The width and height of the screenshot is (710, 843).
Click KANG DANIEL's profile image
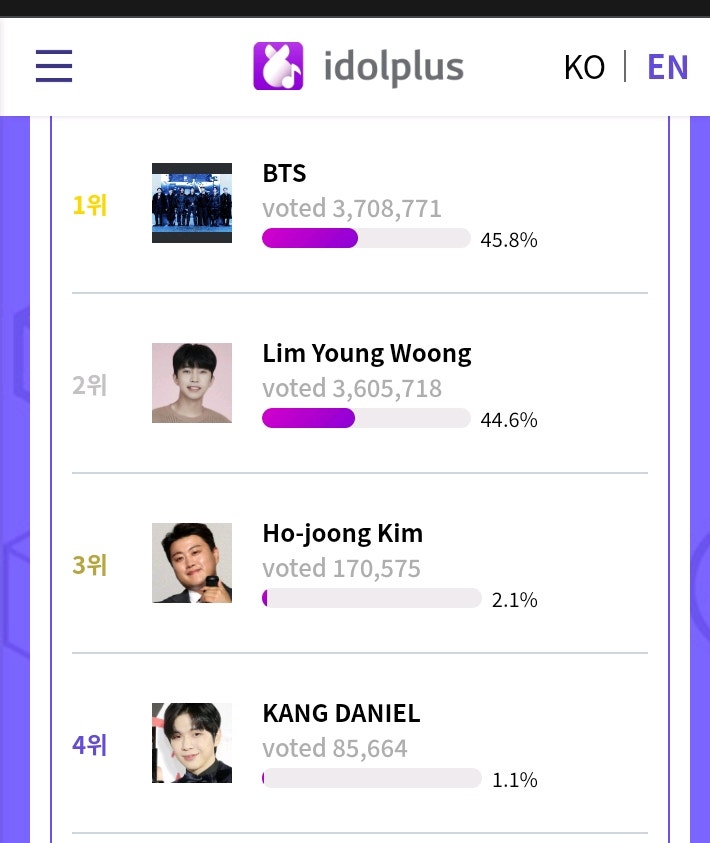click(191, 743)
